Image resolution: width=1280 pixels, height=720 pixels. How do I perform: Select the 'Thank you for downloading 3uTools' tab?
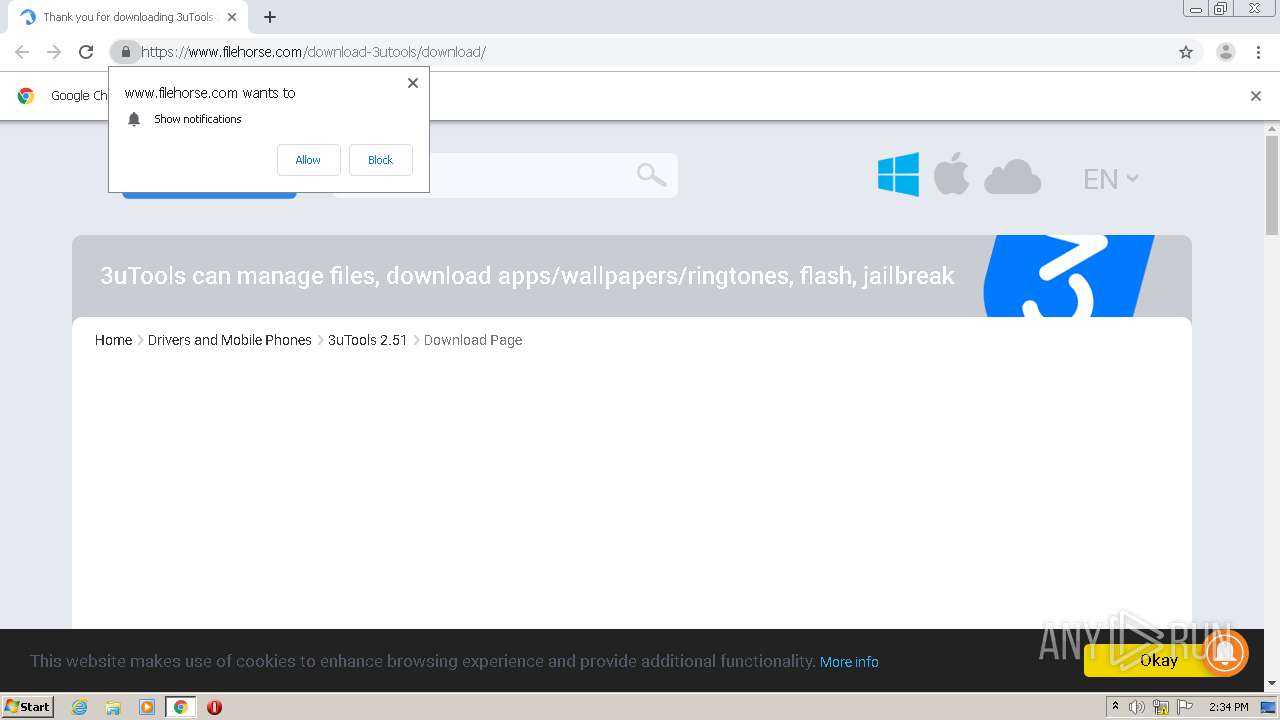coord(128,17)
